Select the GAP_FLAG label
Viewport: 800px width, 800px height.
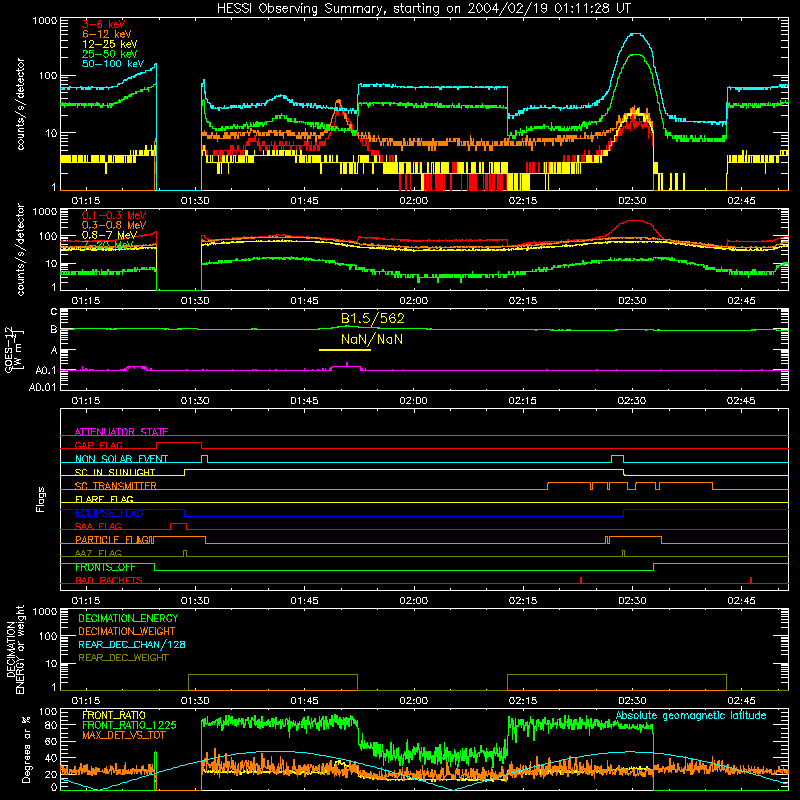tap(98, 445)
